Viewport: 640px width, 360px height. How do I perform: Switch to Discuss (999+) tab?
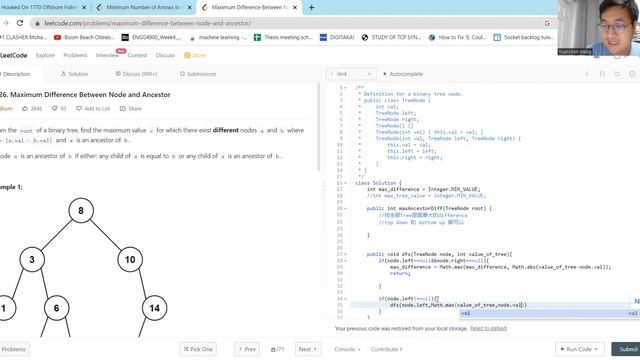(x=136, y=74)
